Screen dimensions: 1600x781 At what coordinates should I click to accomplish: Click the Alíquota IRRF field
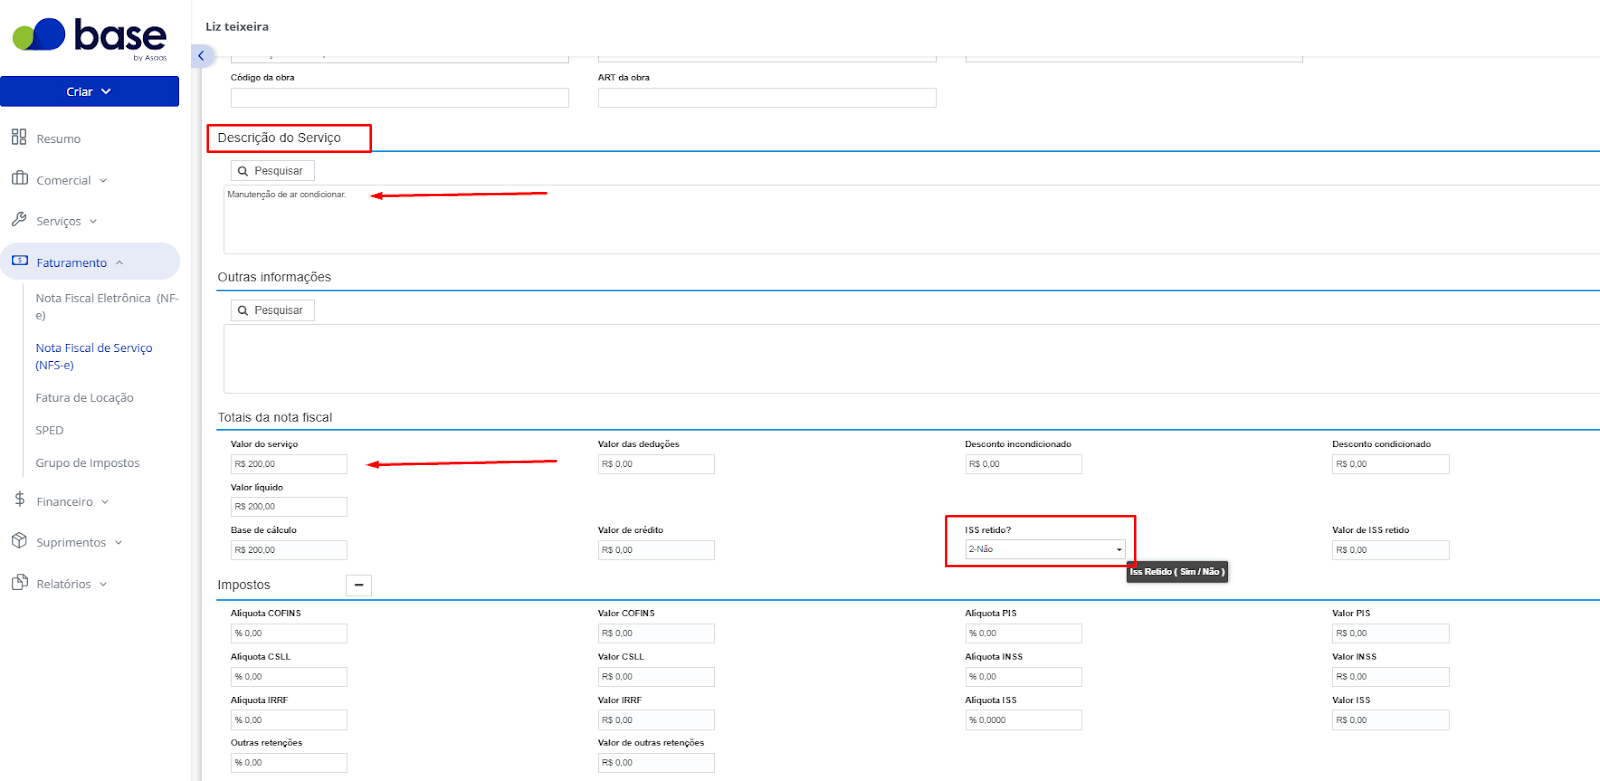[x=289, y=720]
